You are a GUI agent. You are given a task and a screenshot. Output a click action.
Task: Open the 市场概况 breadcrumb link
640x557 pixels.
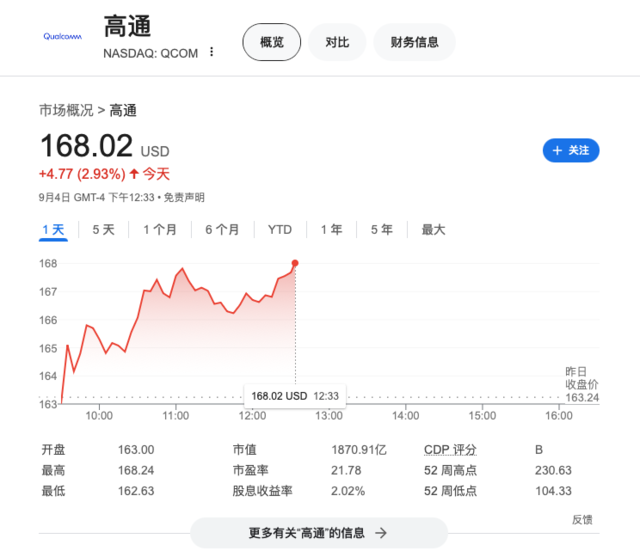coord(66,110)
